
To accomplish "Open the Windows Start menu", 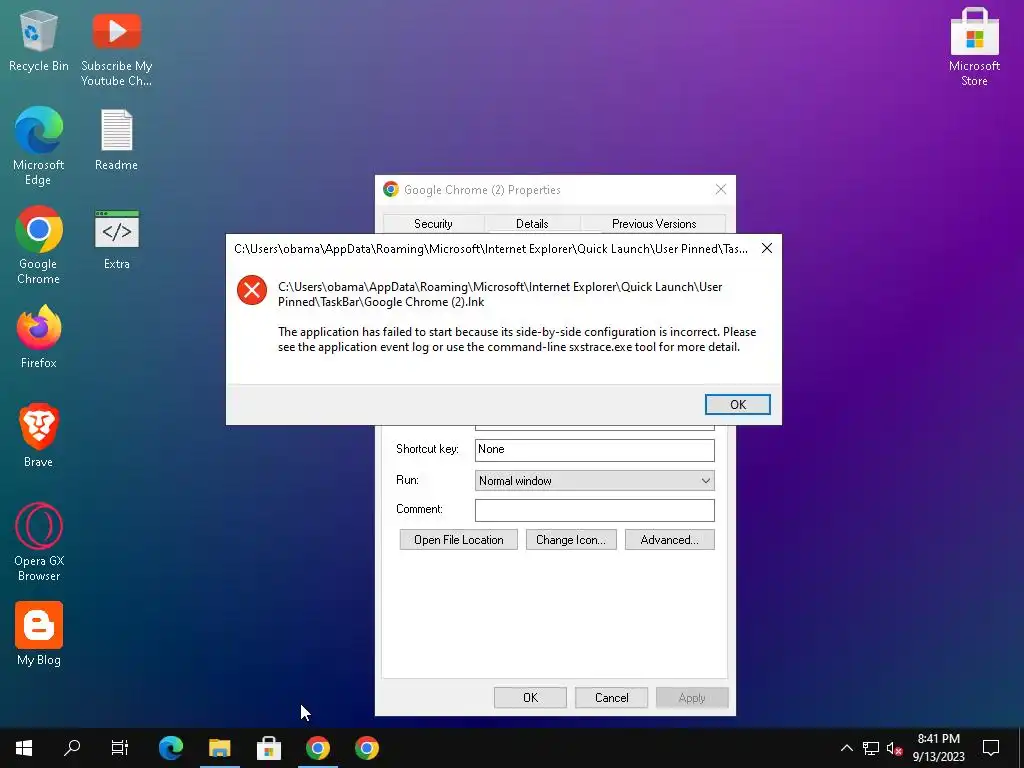I will click(24, 747).
